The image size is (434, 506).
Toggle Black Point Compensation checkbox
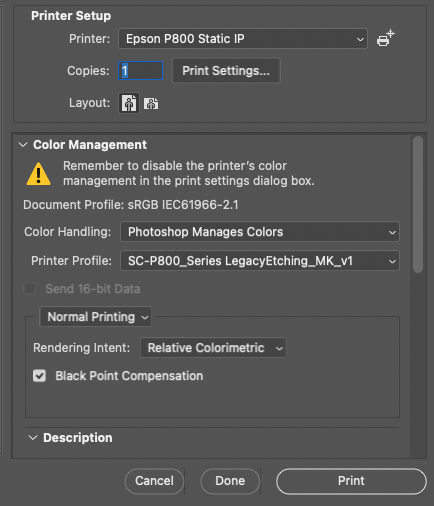[39, 376]
